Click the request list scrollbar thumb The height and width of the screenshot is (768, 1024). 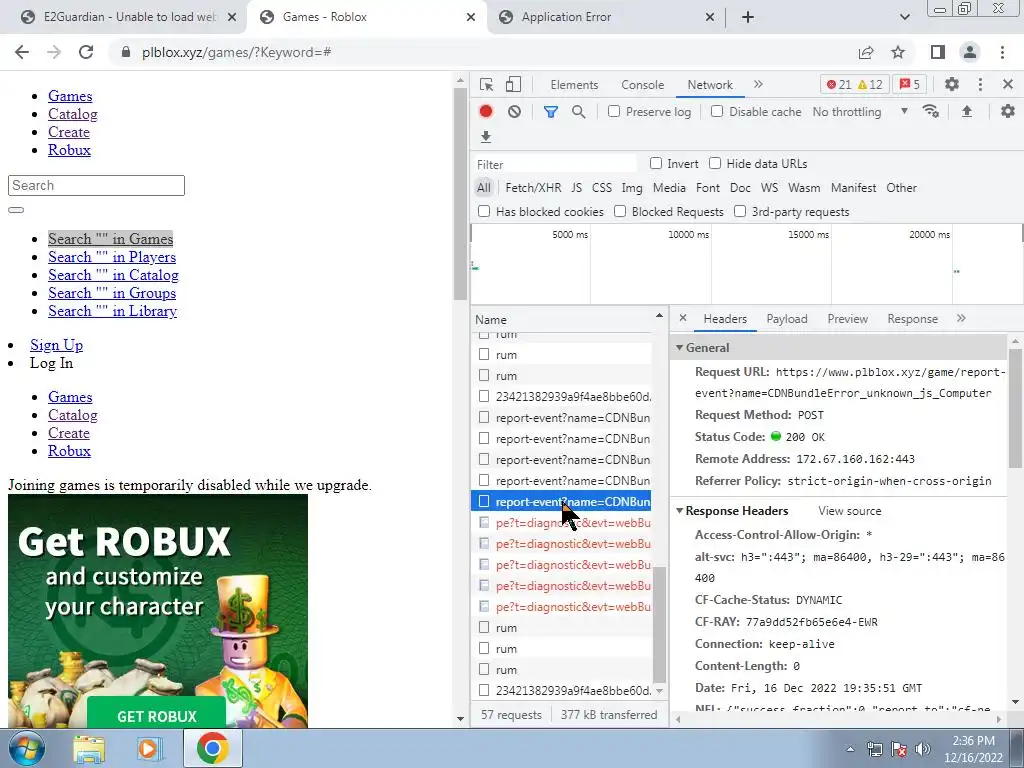coord(659,624)
